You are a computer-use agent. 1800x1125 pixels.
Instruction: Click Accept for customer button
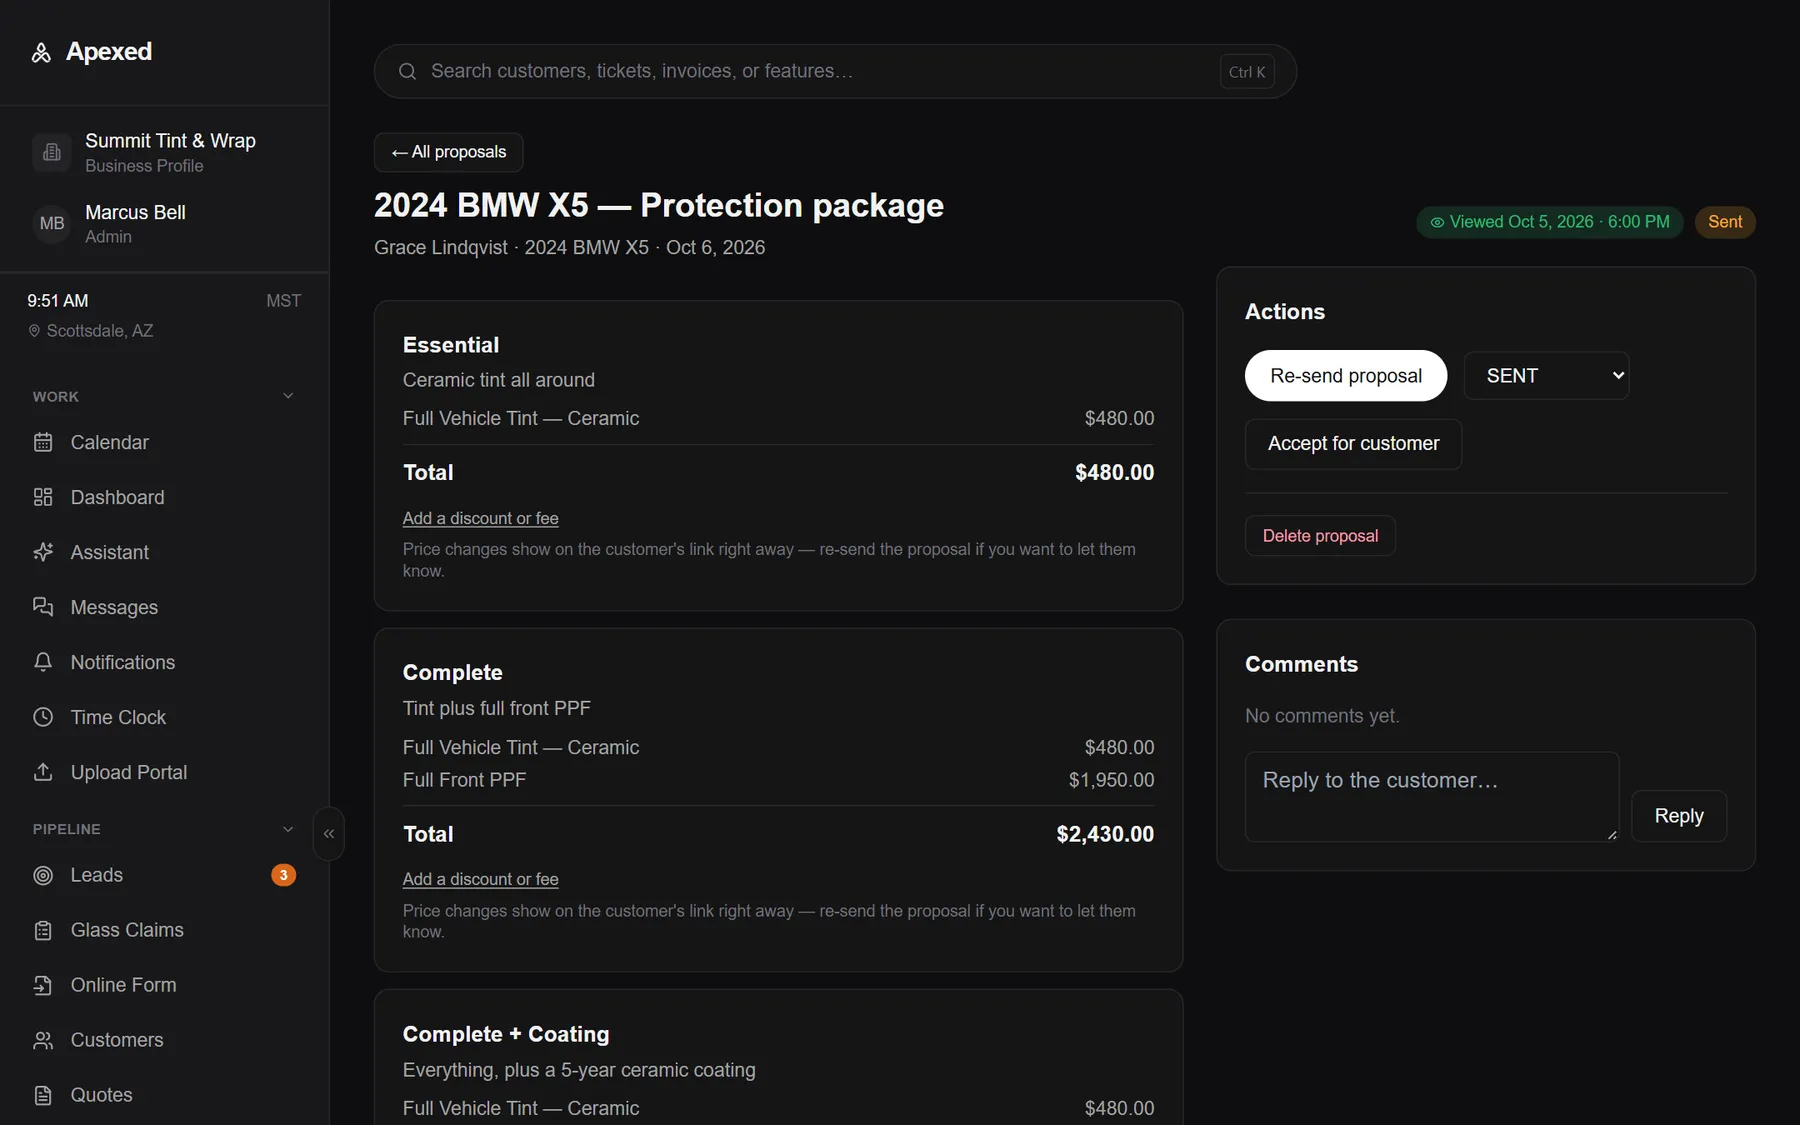(1353, 444)
